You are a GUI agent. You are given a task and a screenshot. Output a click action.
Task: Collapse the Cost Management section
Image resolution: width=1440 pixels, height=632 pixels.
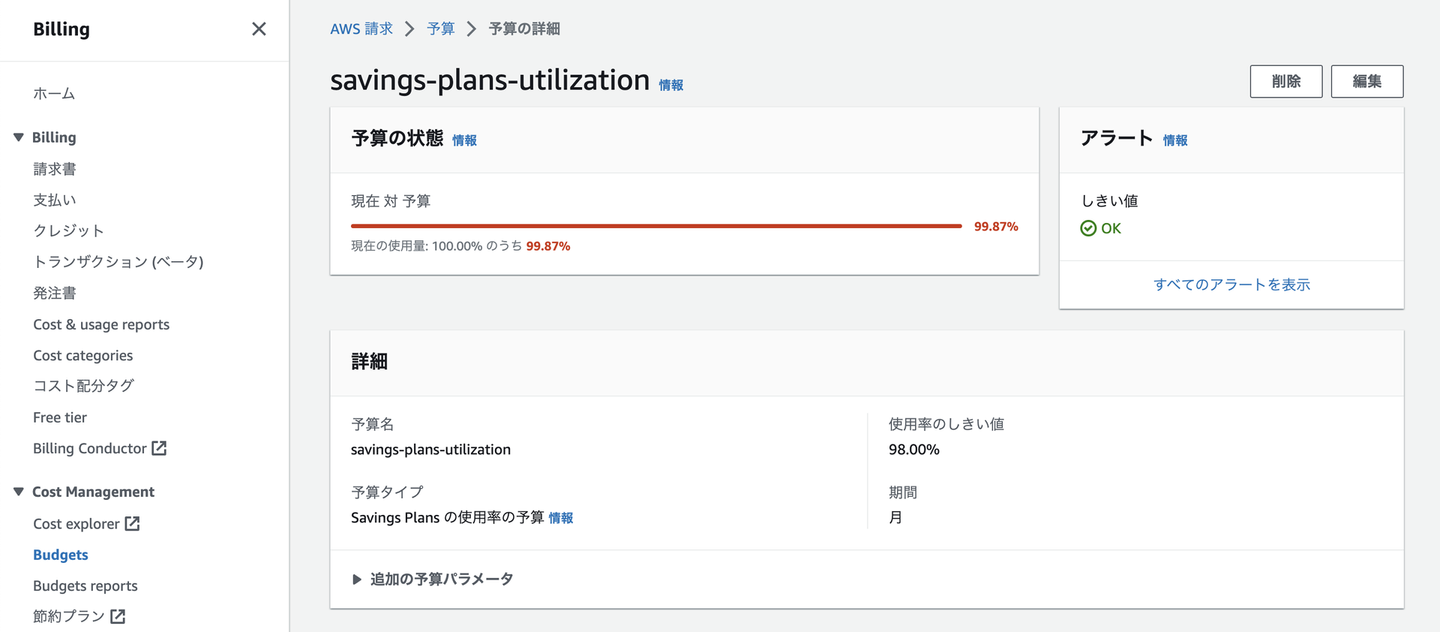pos(18,492)
